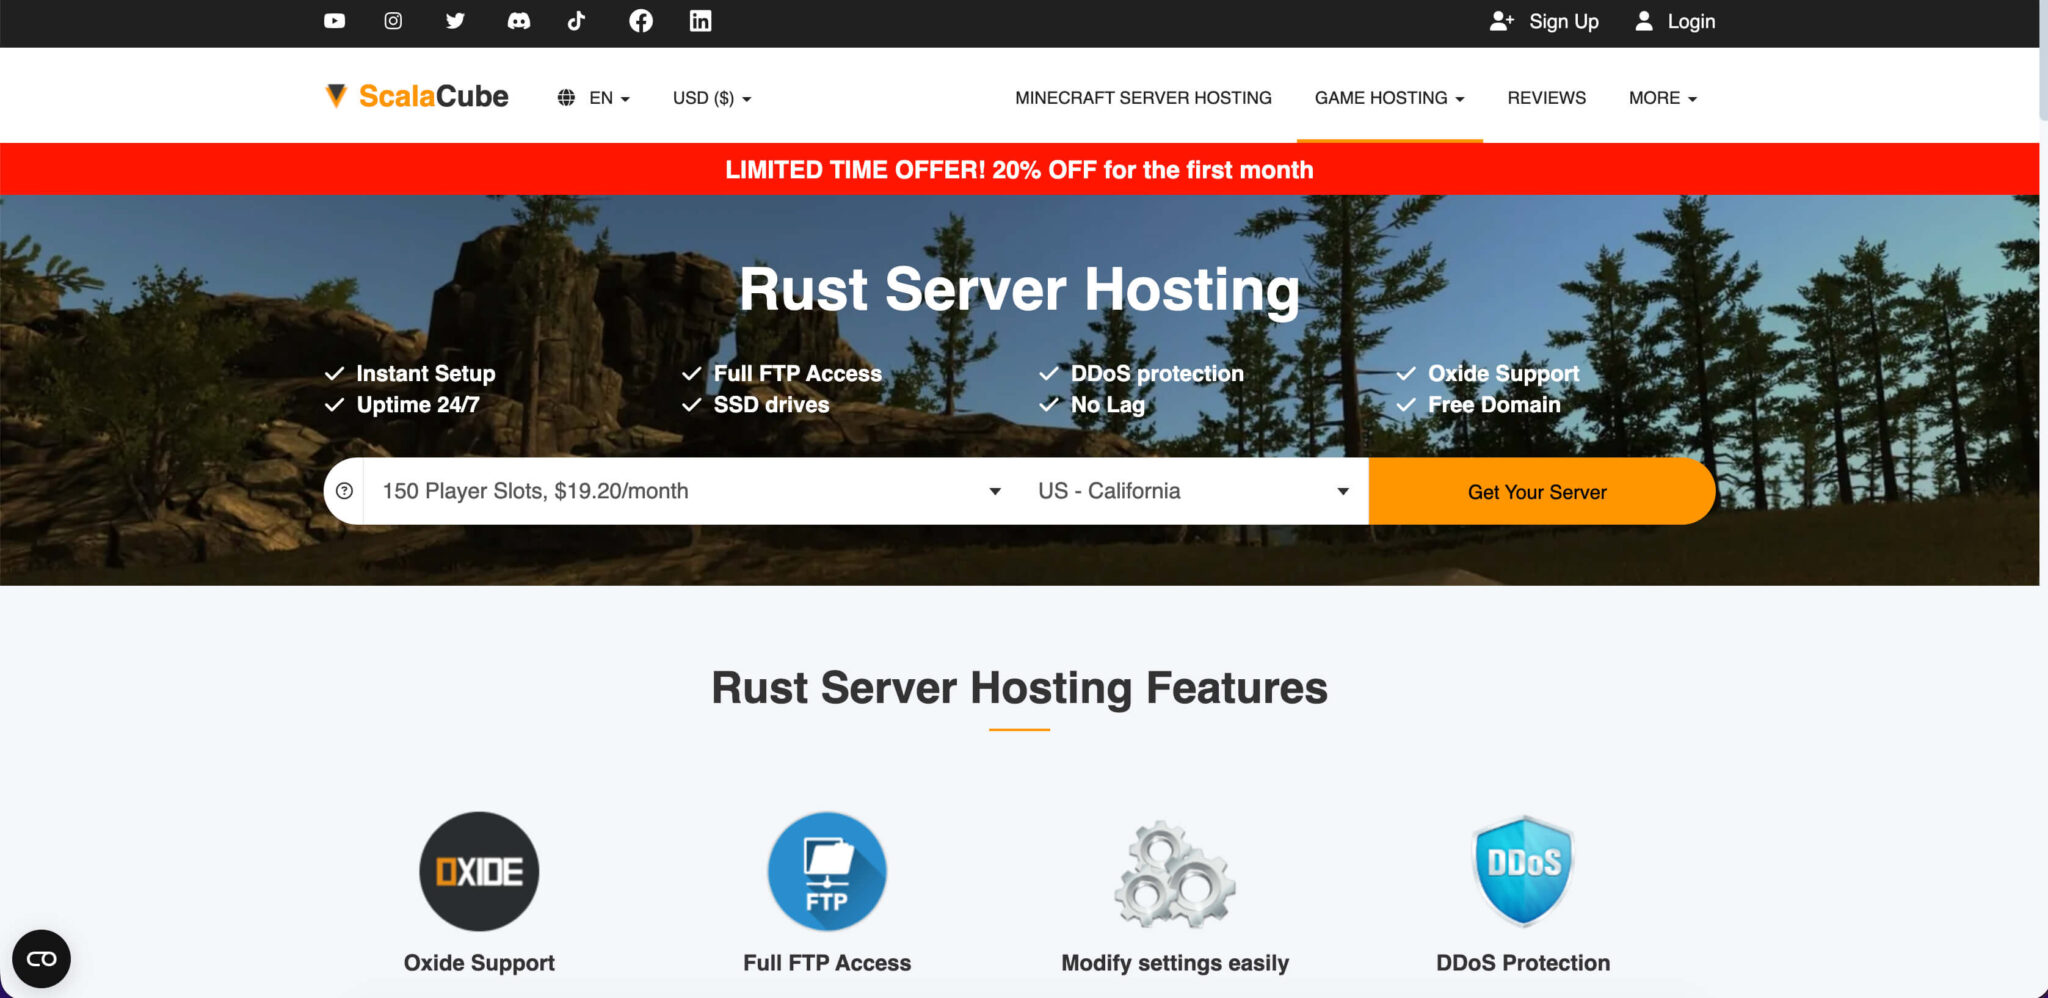This screenshot has width=2048, height=998.
Task: Open the Reviews page
Action: coord(1546,98)
